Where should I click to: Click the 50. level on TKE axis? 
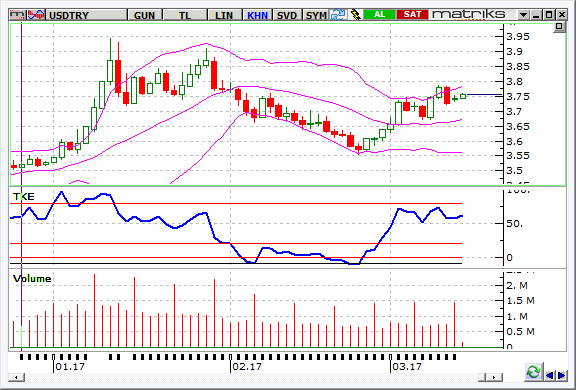coord(514,223)
